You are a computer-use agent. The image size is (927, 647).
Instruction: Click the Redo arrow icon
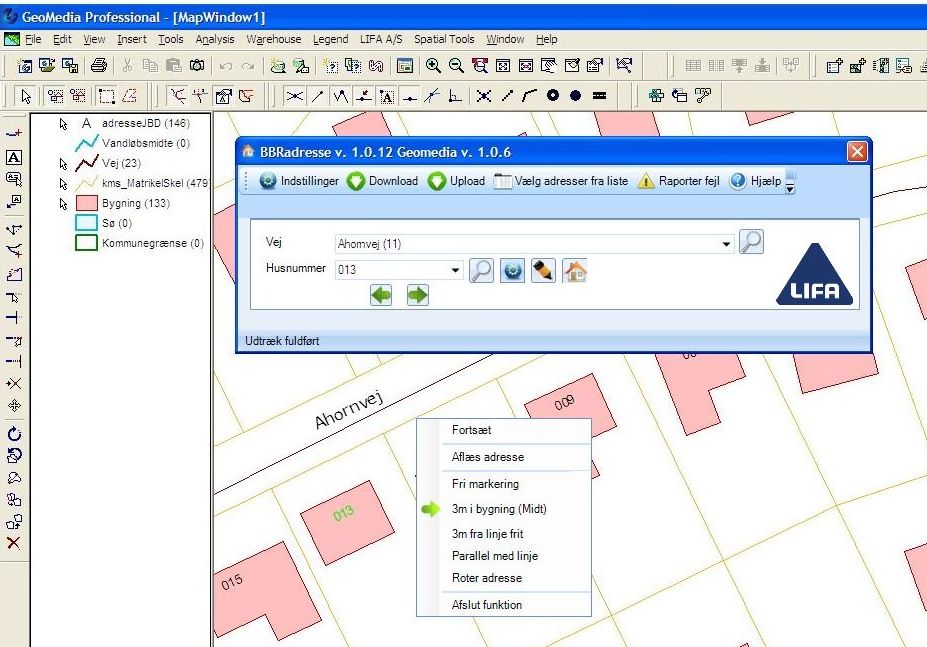coord(248,66)
